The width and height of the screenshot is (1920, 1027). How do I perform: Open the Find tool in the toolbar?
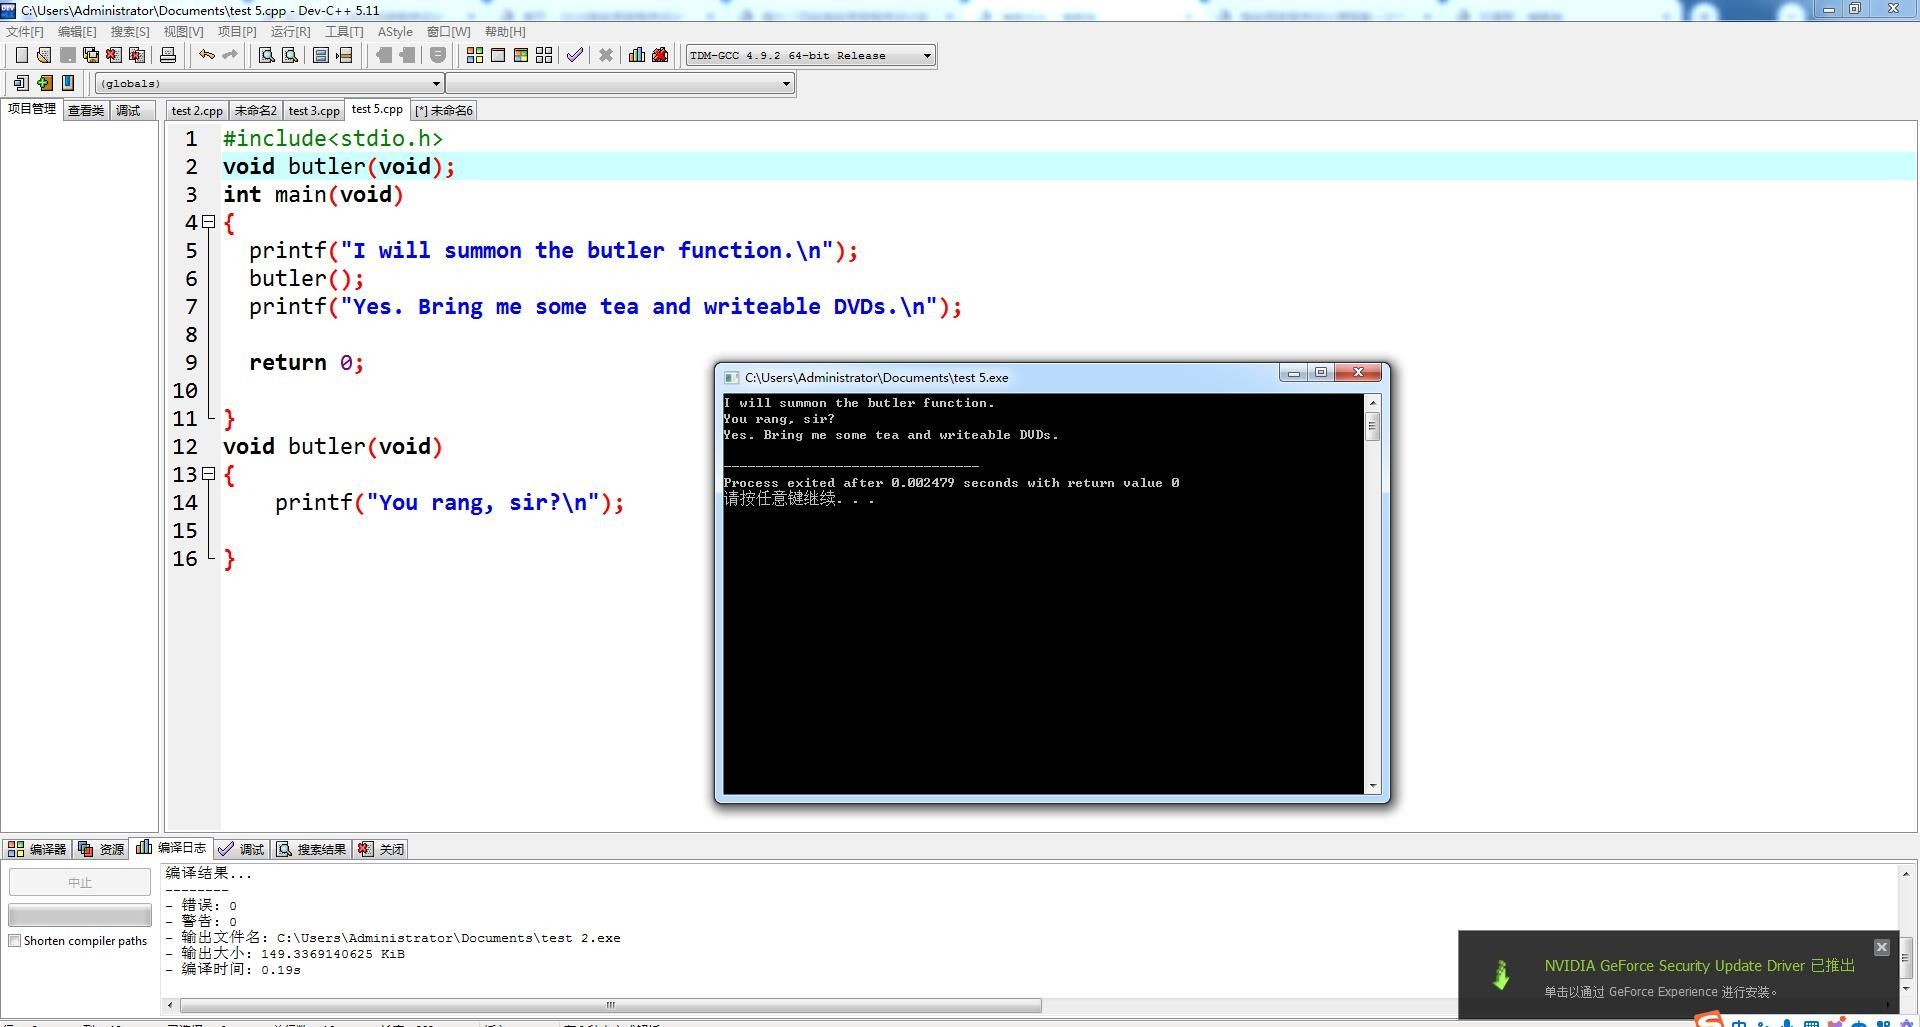pyautogui.click(x=267, y=55)
